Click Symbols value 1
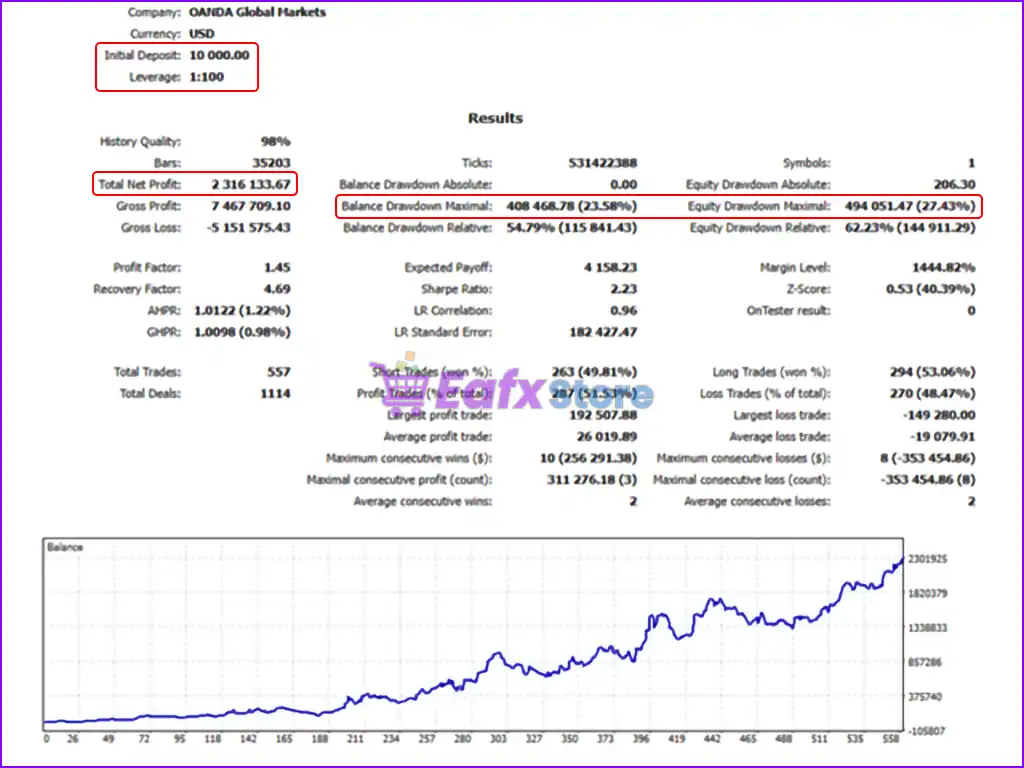The height and width of the screenshot is (768, 1024). coord(971,163)
